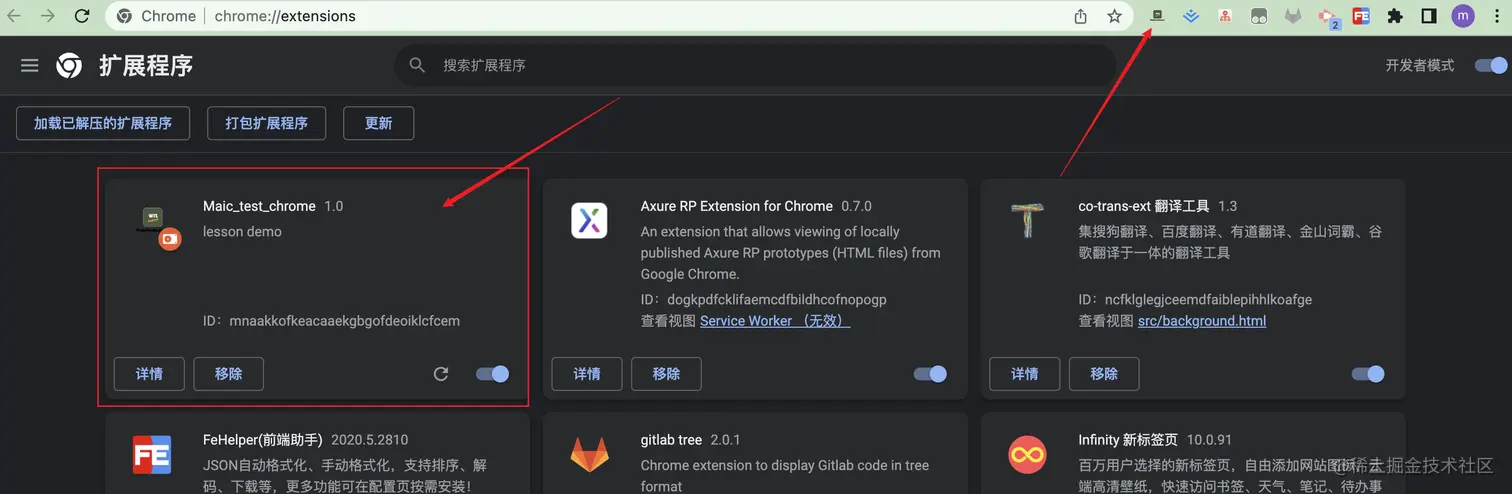Open 详情 for Maic_test_chrome
Viewport: 1512px width, 494px height.
click(x=149, y=374)
